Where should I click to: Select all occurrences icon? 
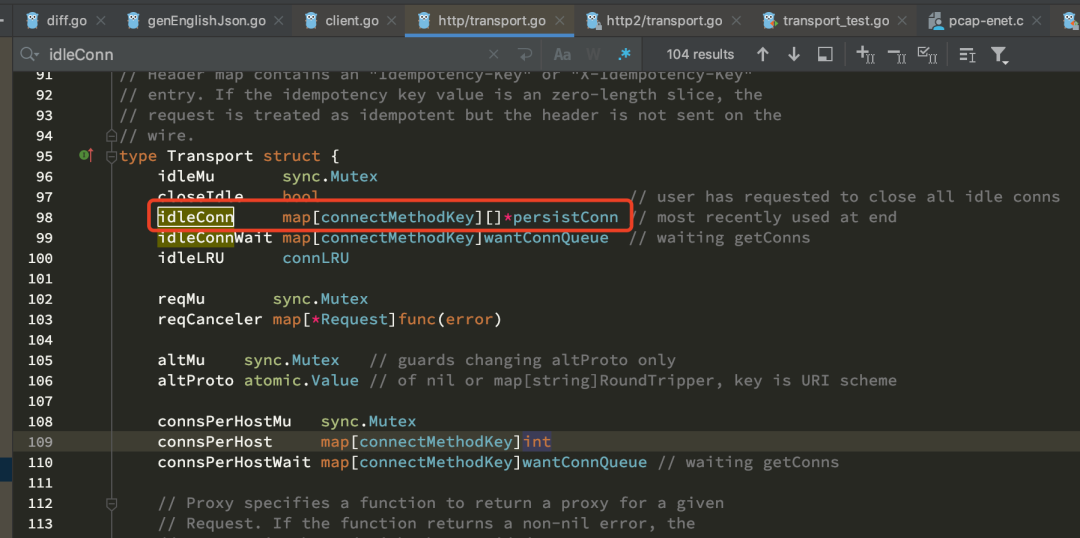click(x=928, y=54)
